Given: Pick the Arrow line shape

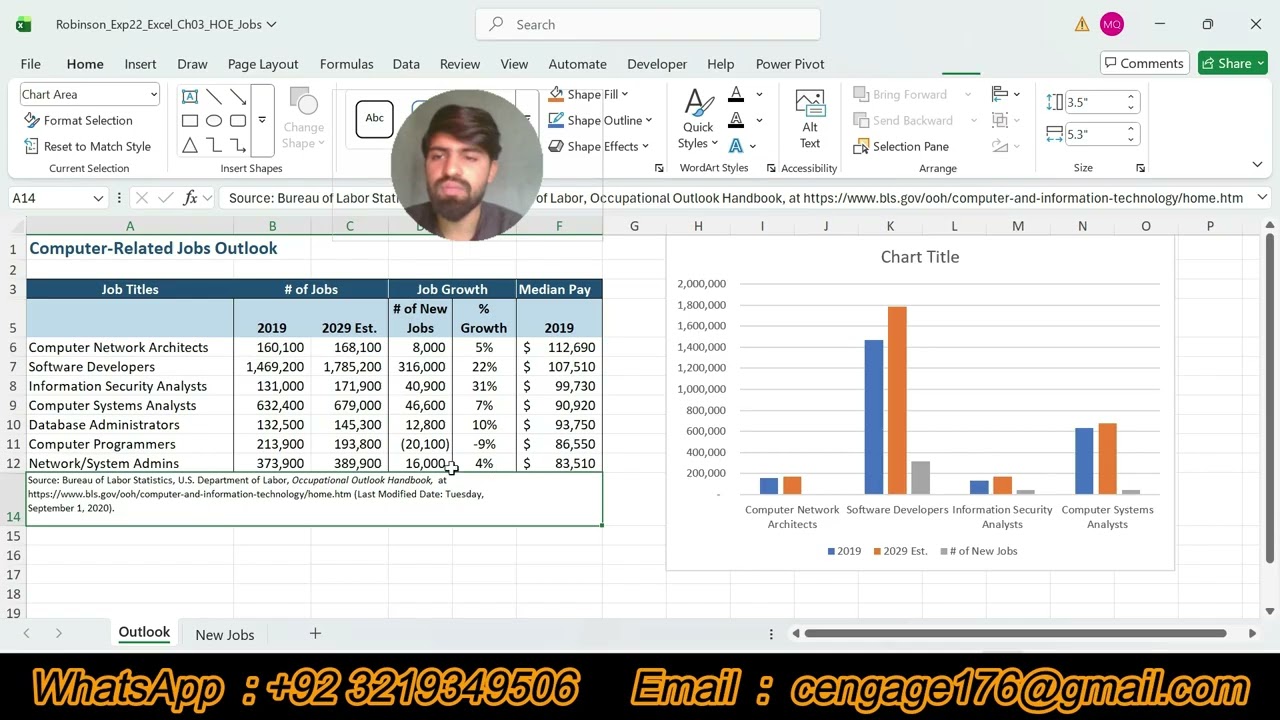Looking at the screenshot, I should click(238, 96).
